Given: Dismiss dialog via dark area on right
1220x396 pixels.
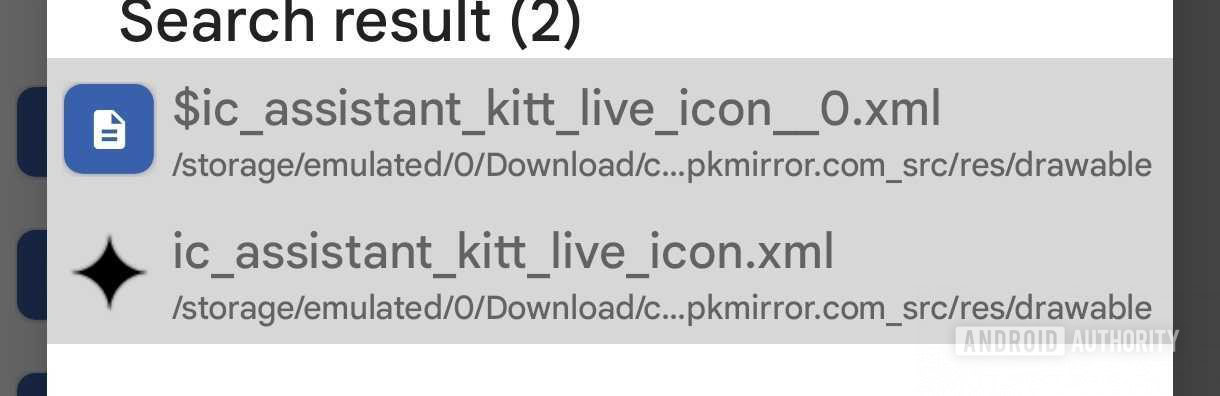Looking at the screenshot, I should click(x=1196, y=198).
